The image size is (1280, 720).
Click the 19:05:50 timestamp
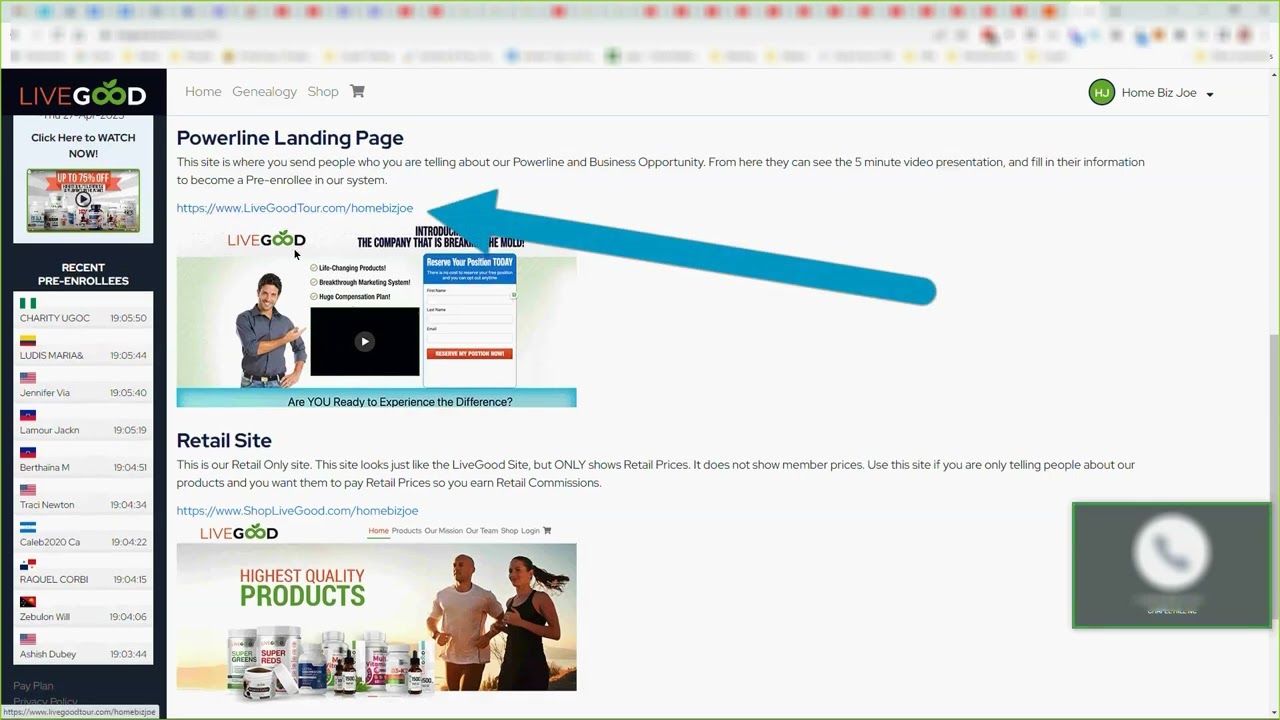pos(129,318)
